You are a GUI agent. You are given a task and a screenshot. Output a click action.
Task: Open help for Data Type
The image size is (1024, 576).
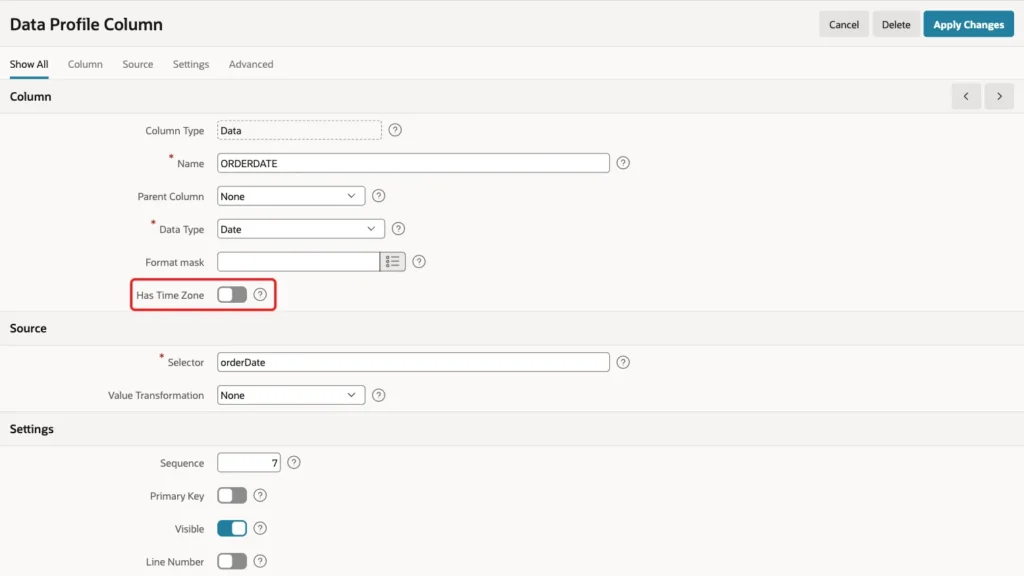point(398,229)
